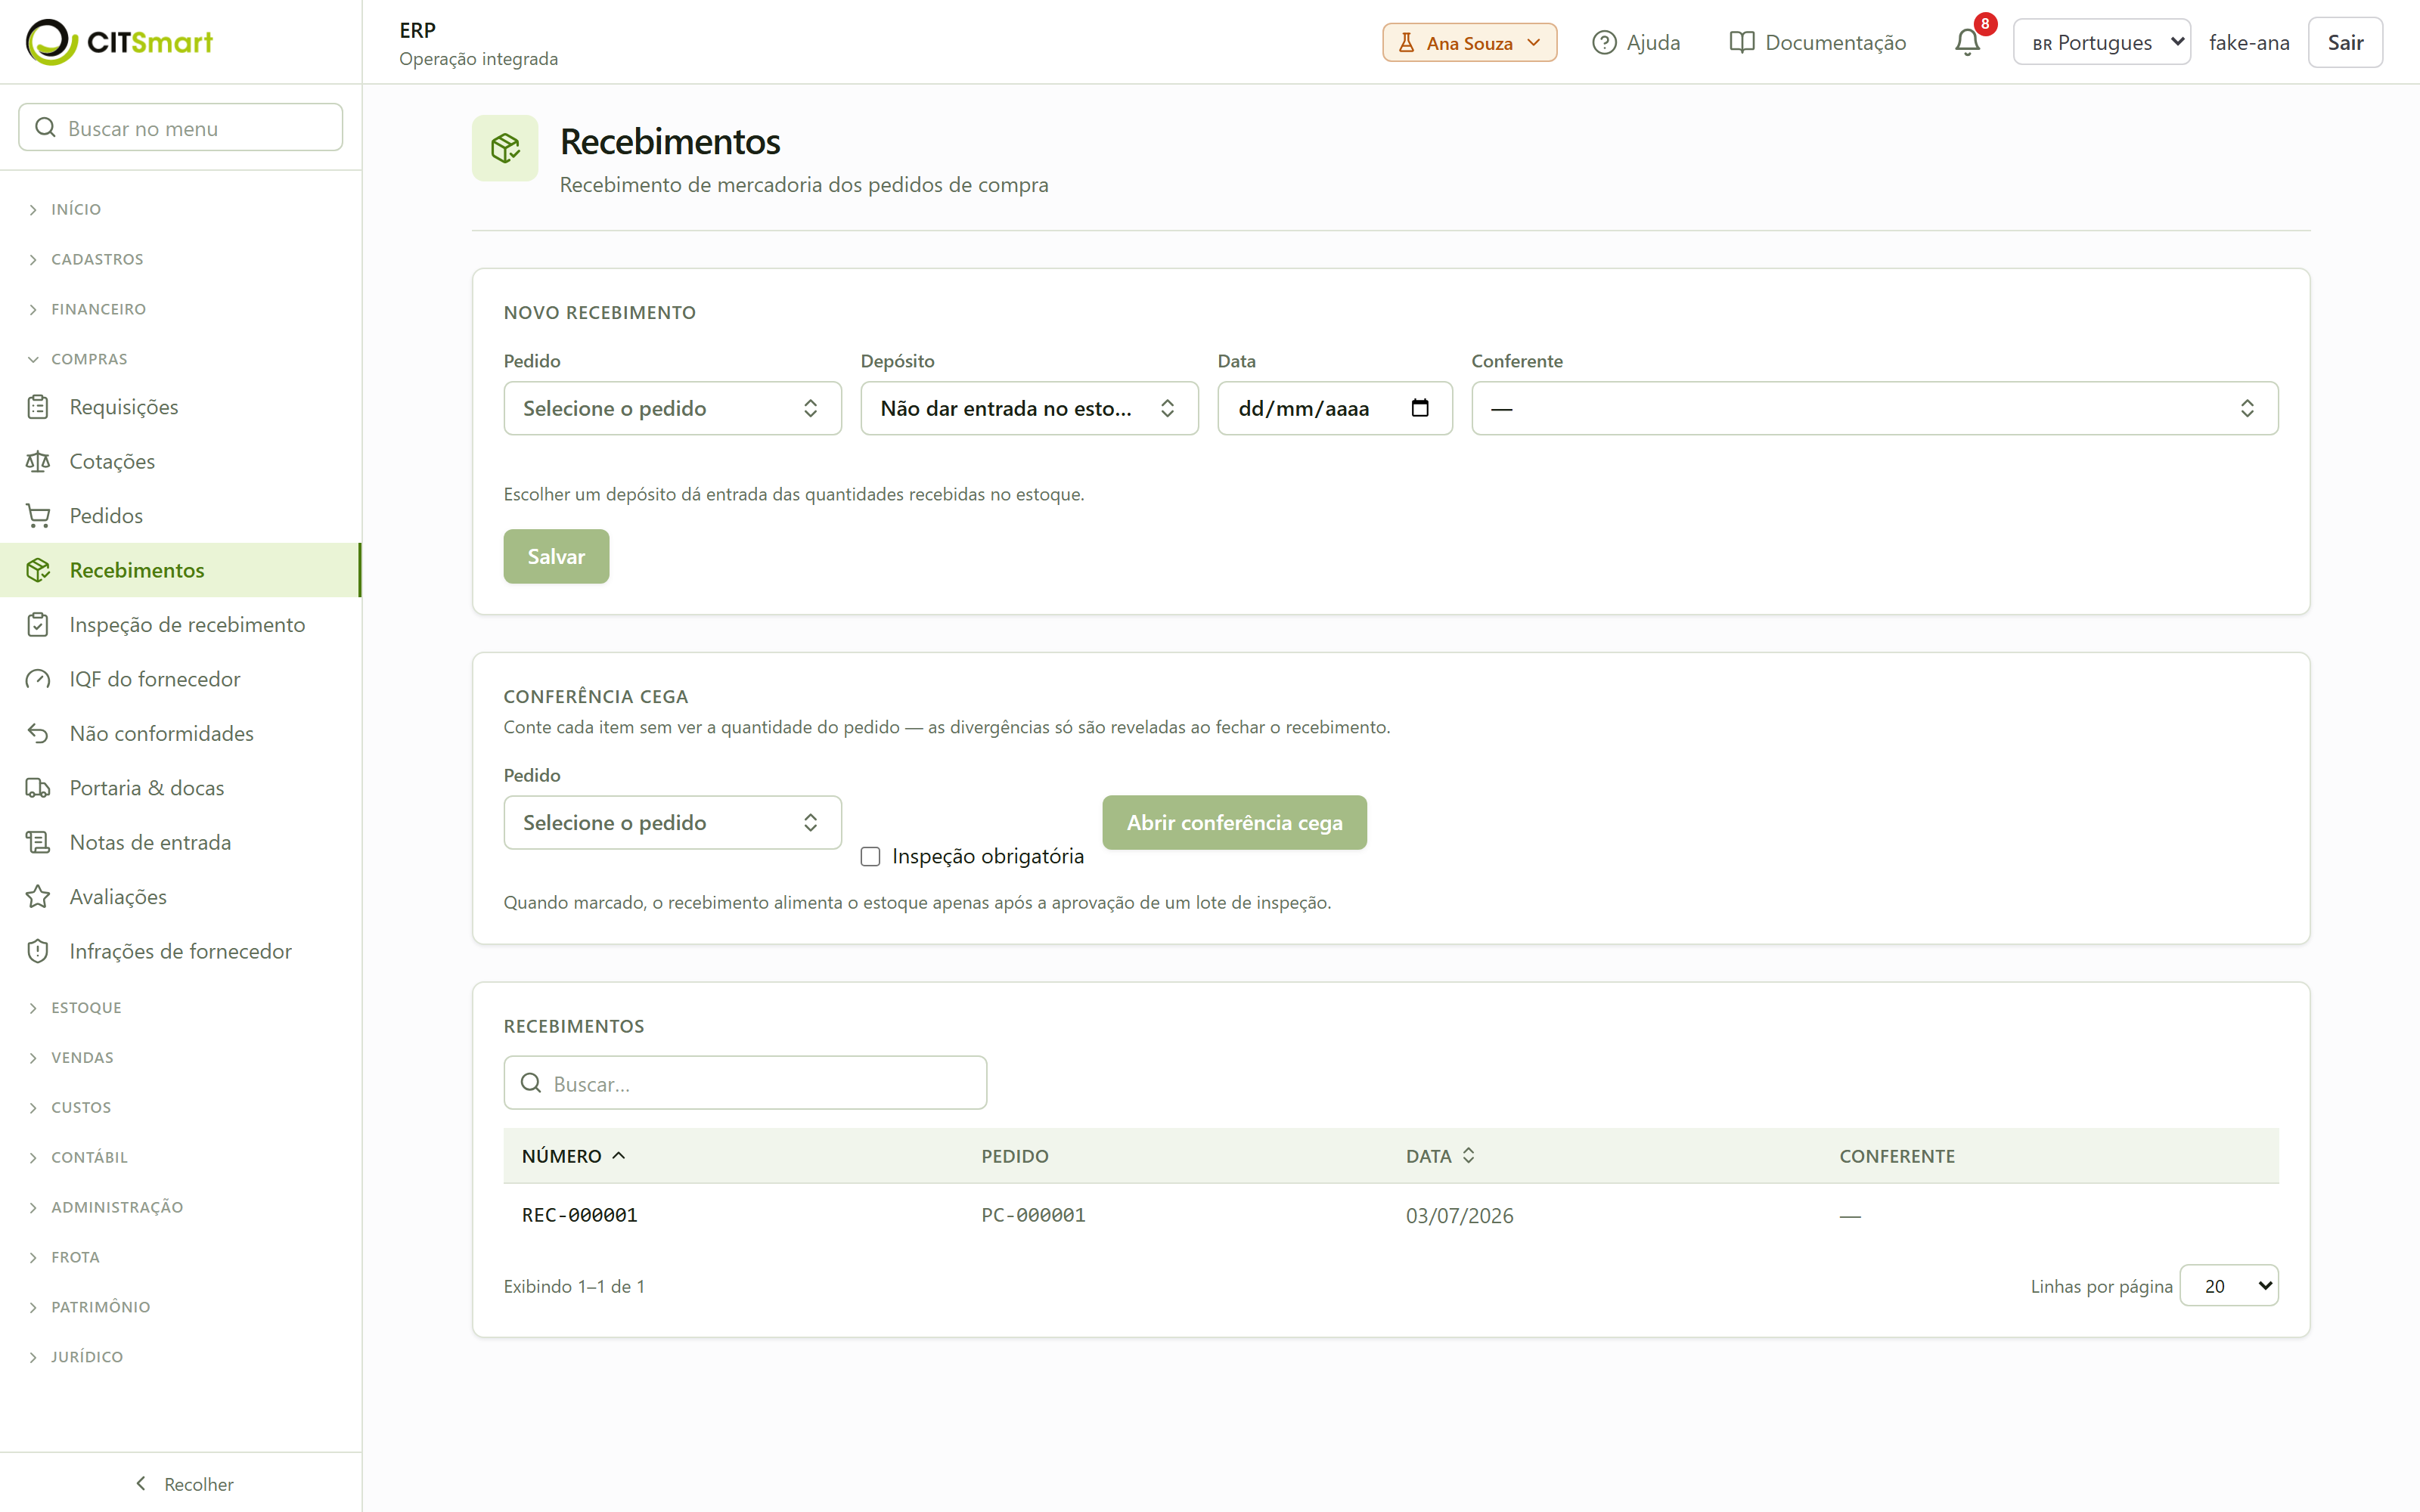Open the Conferente dropdown
Screen dimensions: 2420x1512
[1874, 408]
